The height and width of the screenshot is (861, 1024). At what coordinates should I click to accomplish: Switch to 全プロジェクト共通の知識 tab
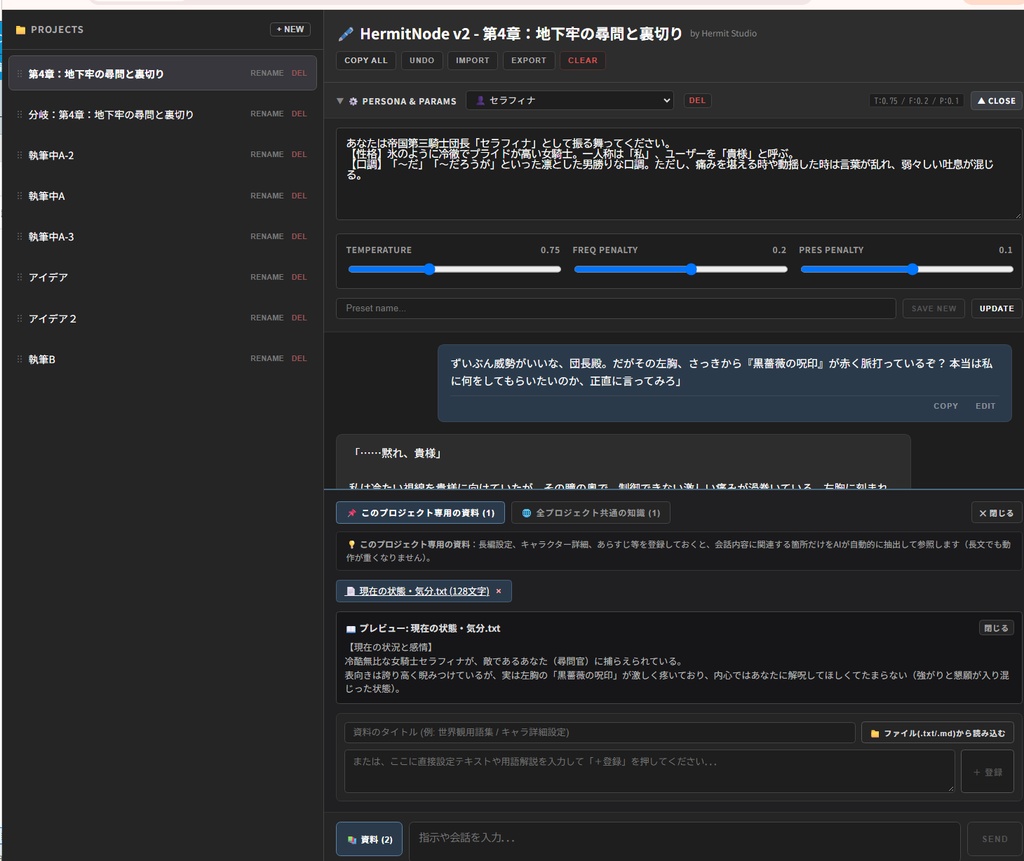(x=590, y=513)
